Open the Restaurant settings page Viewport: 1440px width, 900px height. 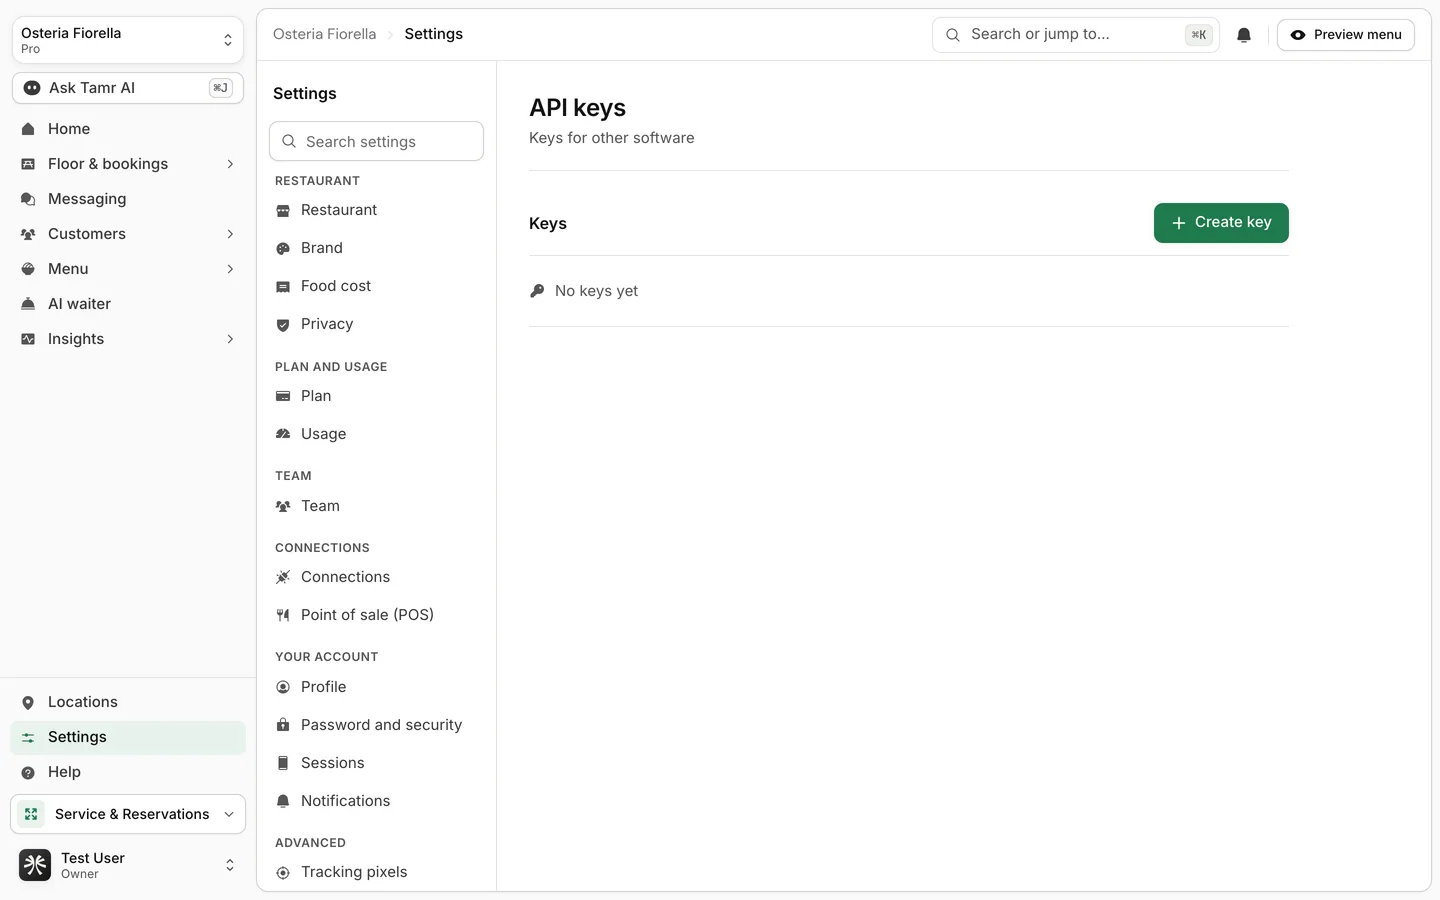(376, 210)
